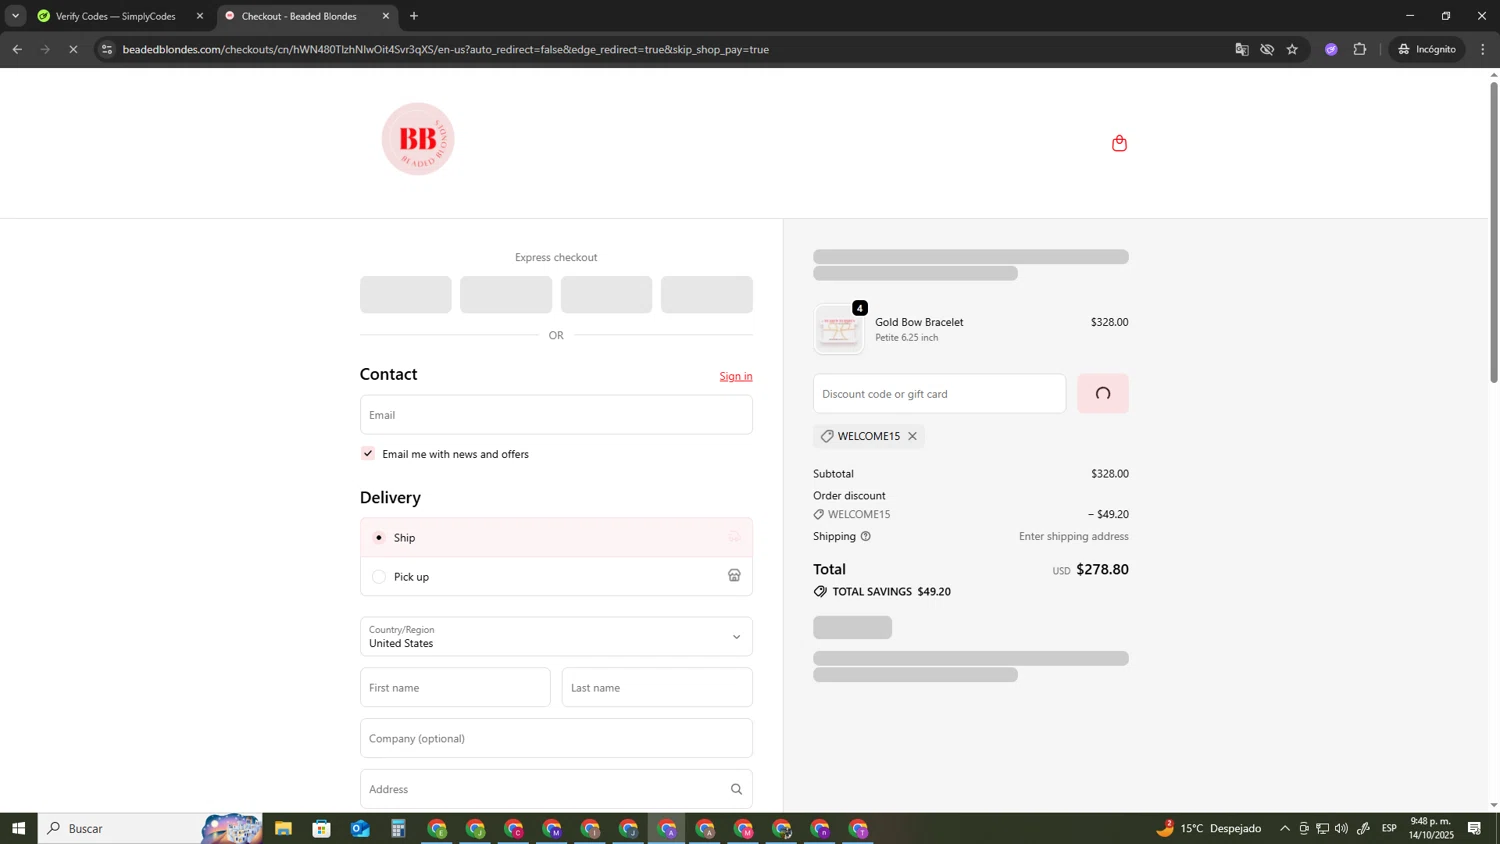Select the Checkout - Beaded Blondes tab
The width and height of the screenshot is (1500, 844).
pyautogui.click(x=306, y=16)
